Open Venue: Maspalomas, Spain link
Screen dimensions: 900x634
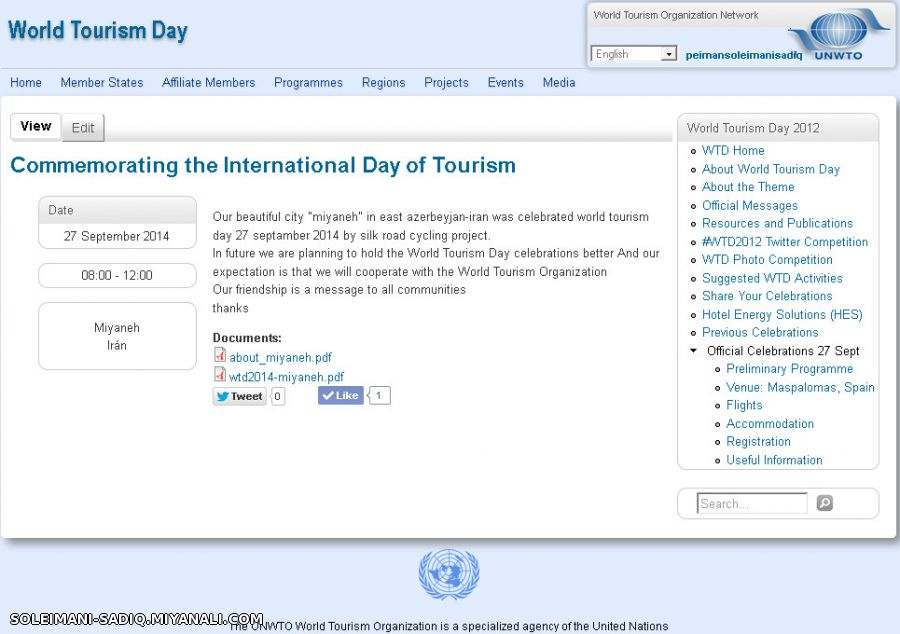point(800,387)
